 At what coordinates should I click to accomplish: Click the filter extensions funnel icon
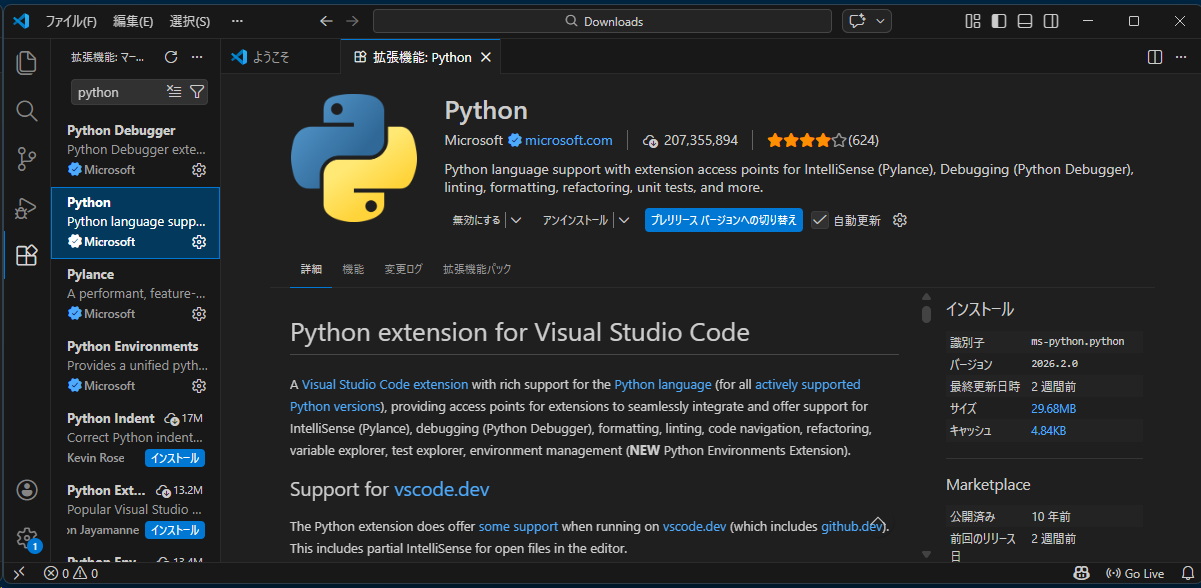[x=197, y=92]
